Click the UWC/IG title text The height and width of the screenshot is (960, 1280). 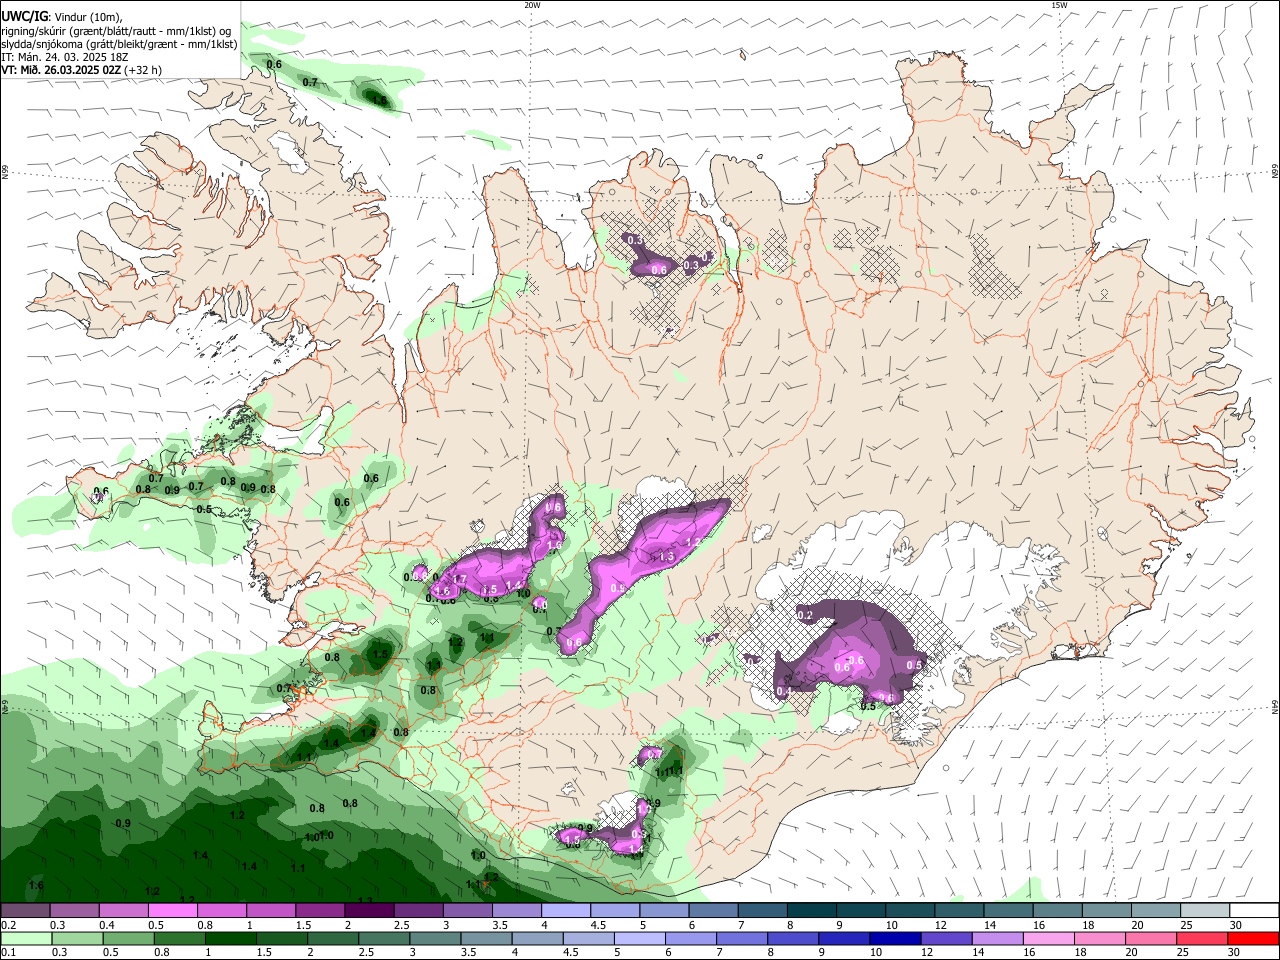(x=24, y=15)
